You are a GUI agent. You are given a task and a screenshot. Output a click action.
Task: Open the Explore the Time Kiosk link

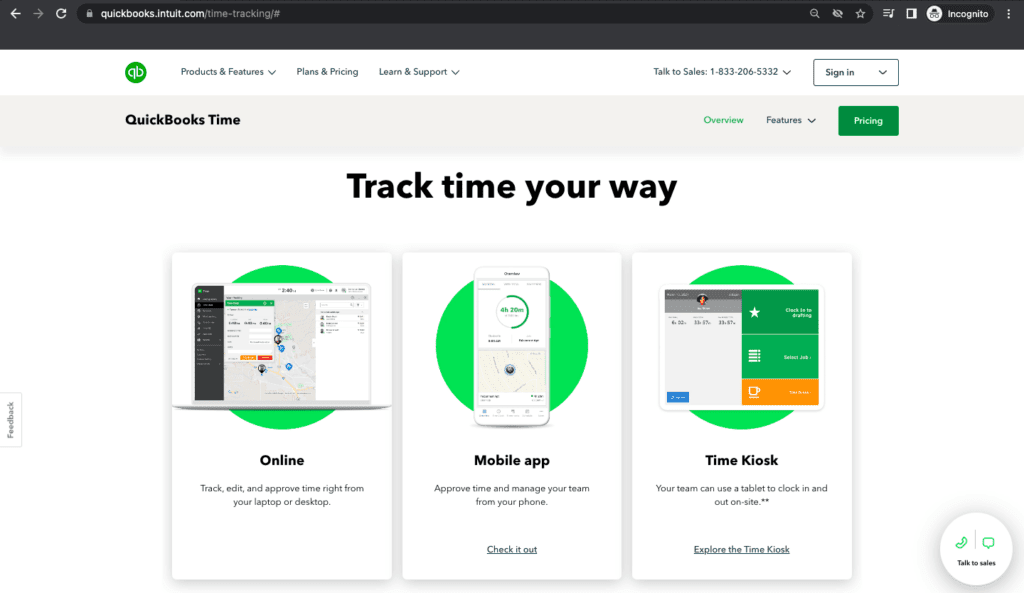(x=741, y=549)
